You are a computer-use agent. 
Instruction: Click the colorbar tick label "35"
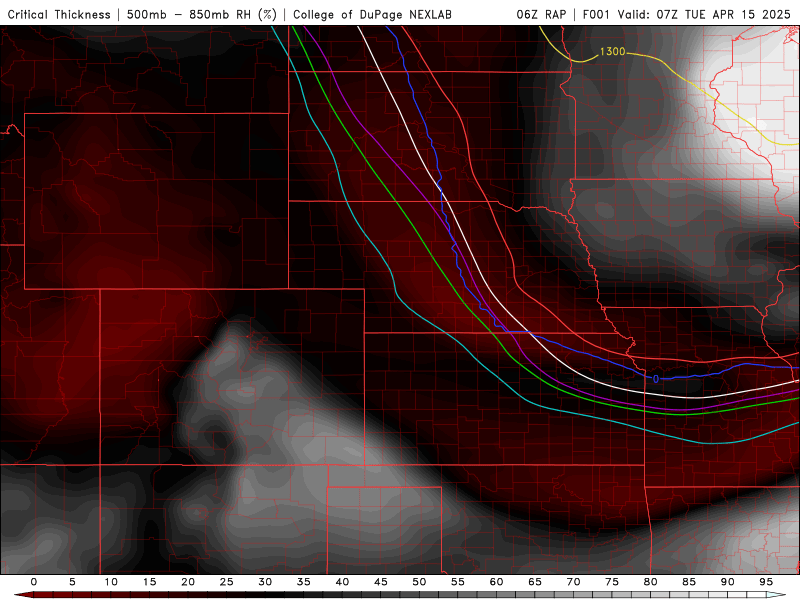click(304, 582)
